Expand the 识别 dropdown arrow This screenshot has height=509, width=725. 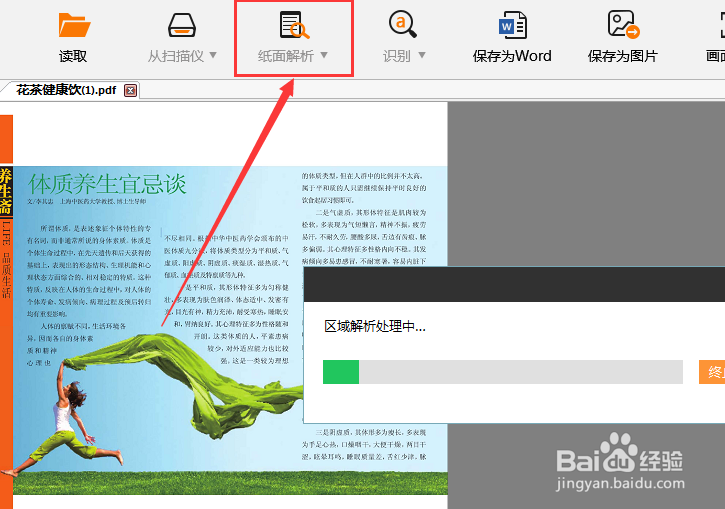pos(422,55)
